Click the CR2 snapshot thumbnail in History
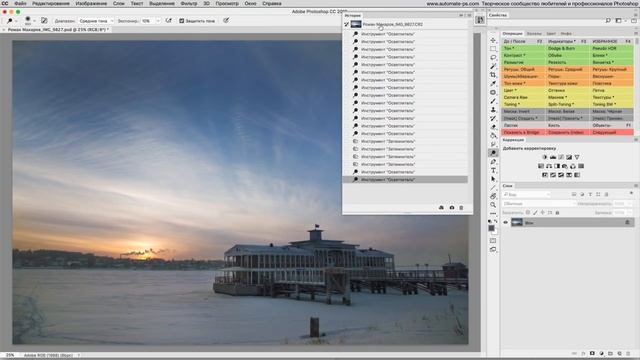 pyautogui.click(x=356, y=24)
